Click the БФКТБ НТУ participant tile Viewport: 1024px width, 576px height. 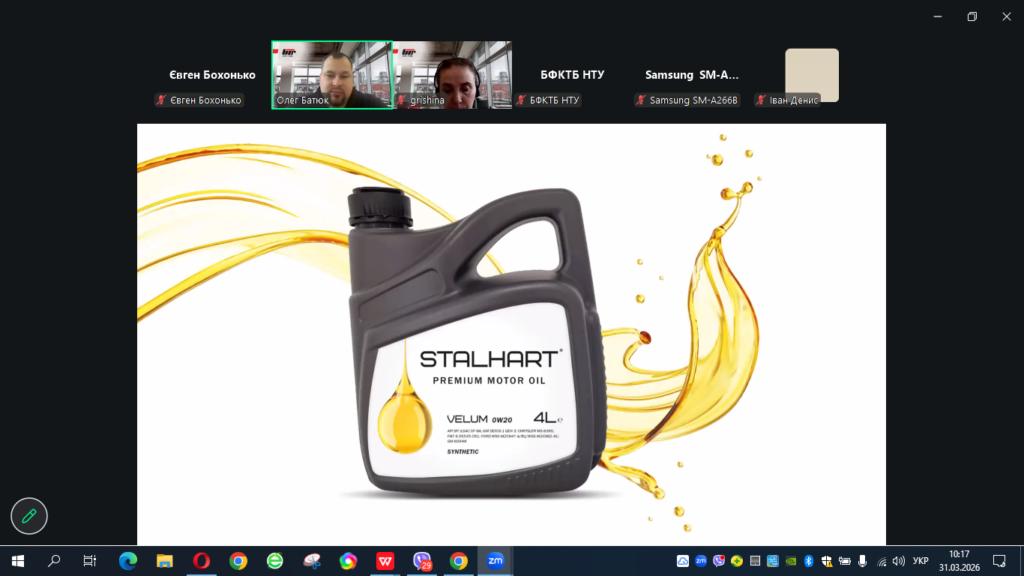(572, 75)
